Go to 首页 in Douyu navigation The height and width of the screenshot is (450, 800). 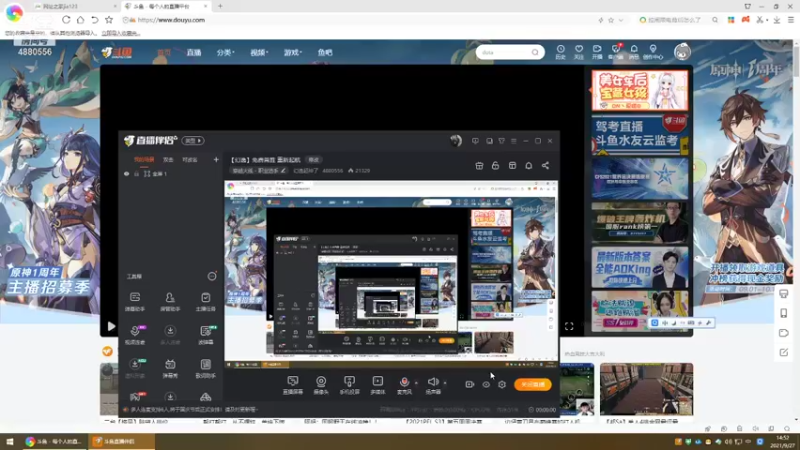[x=164, y=53]
